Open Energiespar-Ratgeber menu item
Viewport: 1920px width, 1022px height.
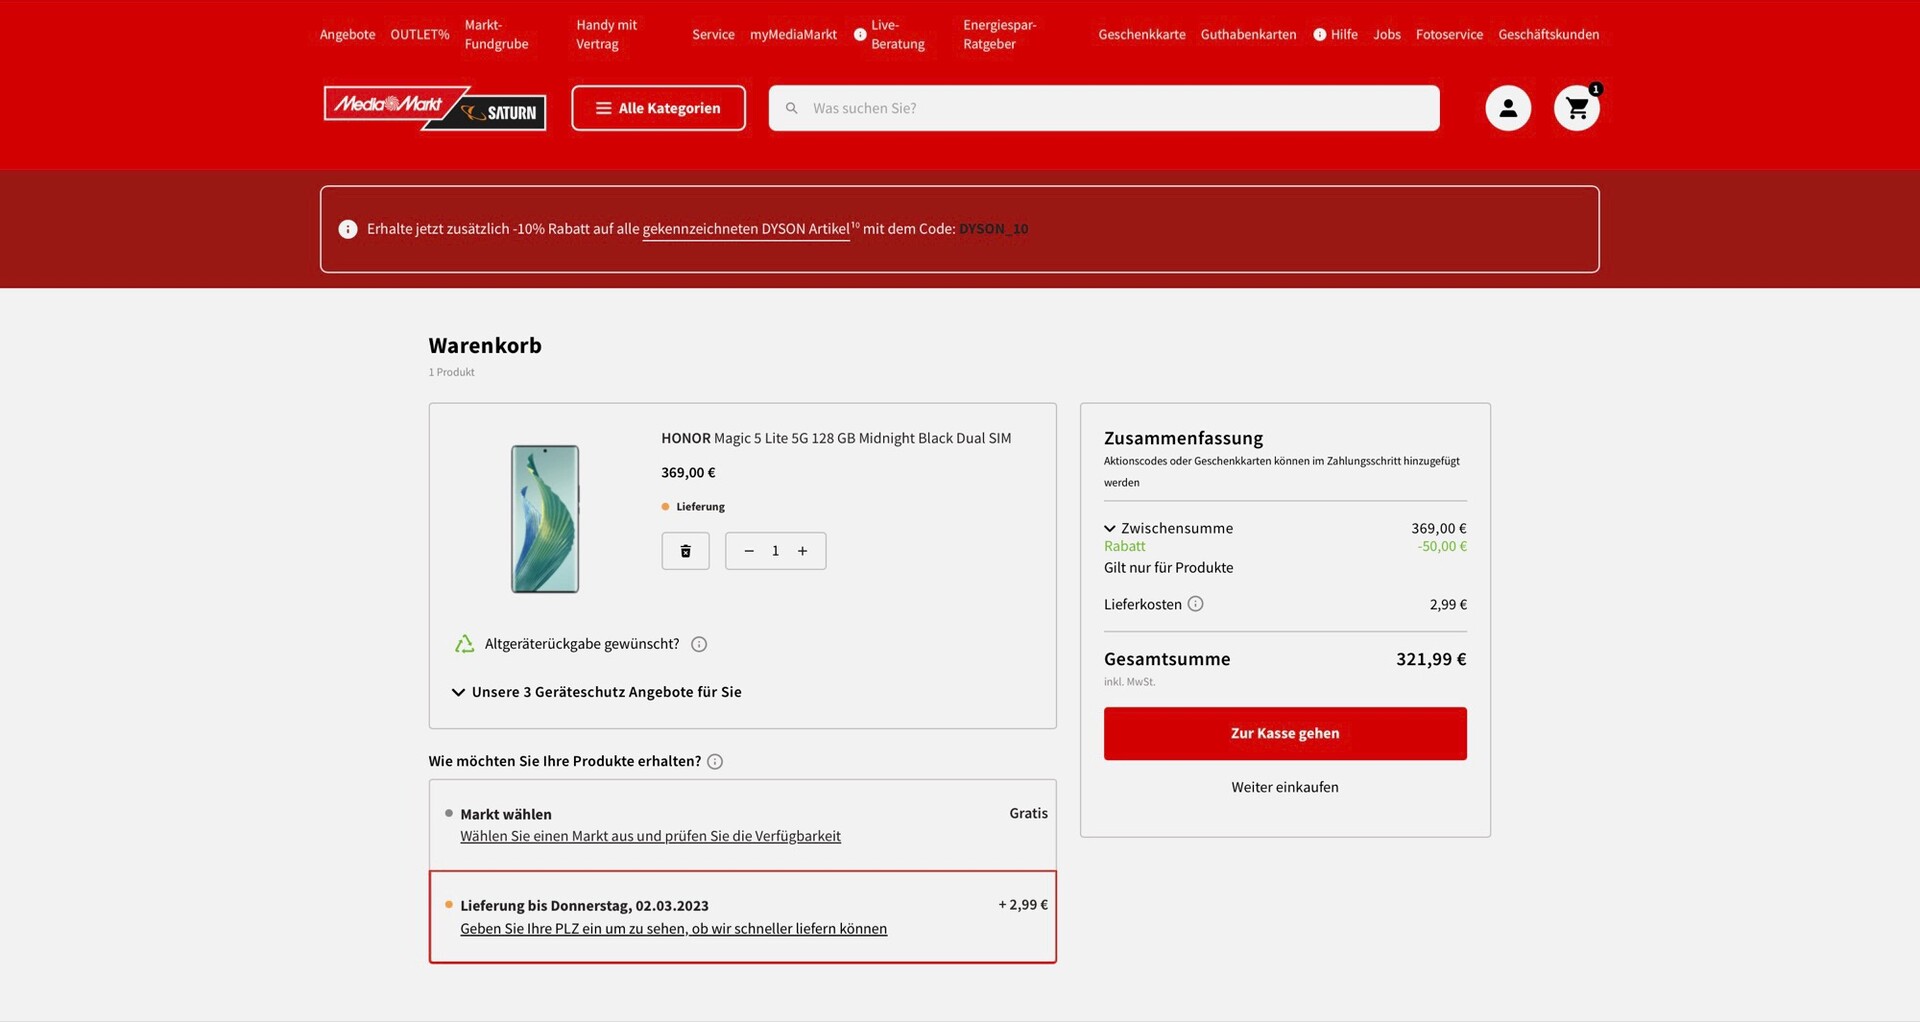click(x=1000, y=34)
